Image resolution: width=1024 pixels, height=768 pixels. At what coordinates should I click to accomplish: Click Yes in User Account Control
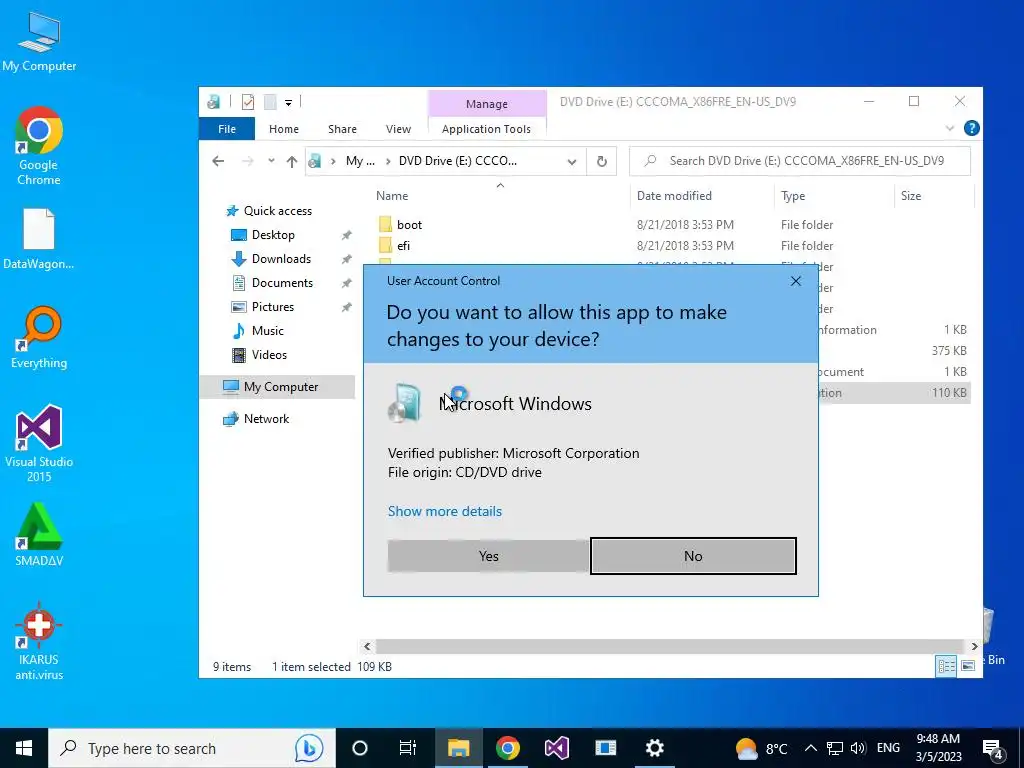[488, 556]
